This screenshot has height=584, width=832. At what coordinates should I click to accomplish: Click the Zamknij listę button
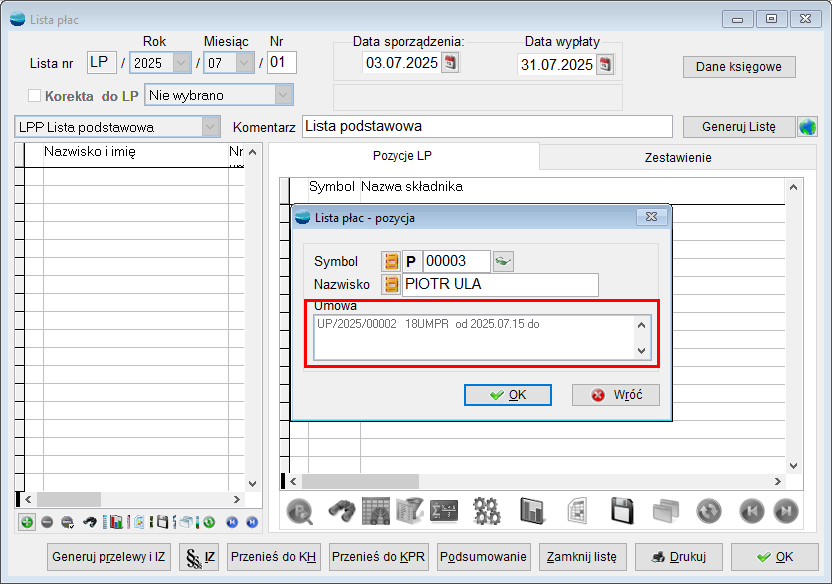pyautogui.click(x=582, y=557)
